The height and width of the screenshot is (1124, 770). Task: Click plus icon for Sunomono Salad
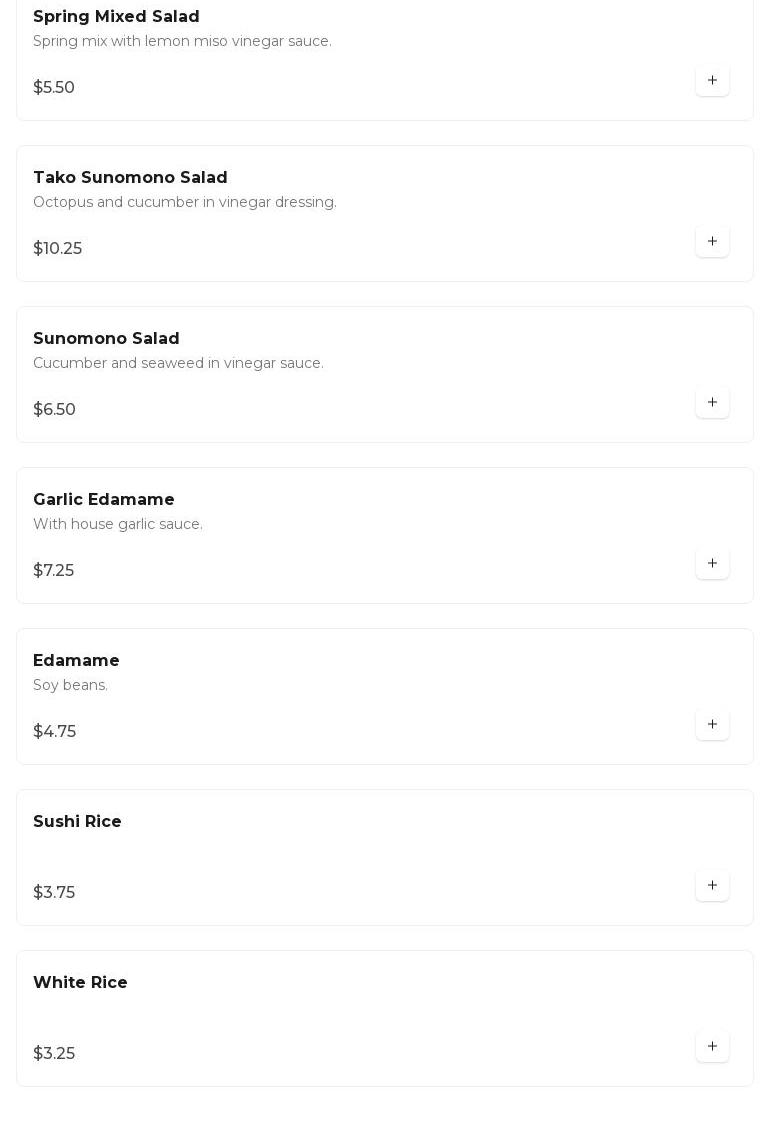[712, 402]
